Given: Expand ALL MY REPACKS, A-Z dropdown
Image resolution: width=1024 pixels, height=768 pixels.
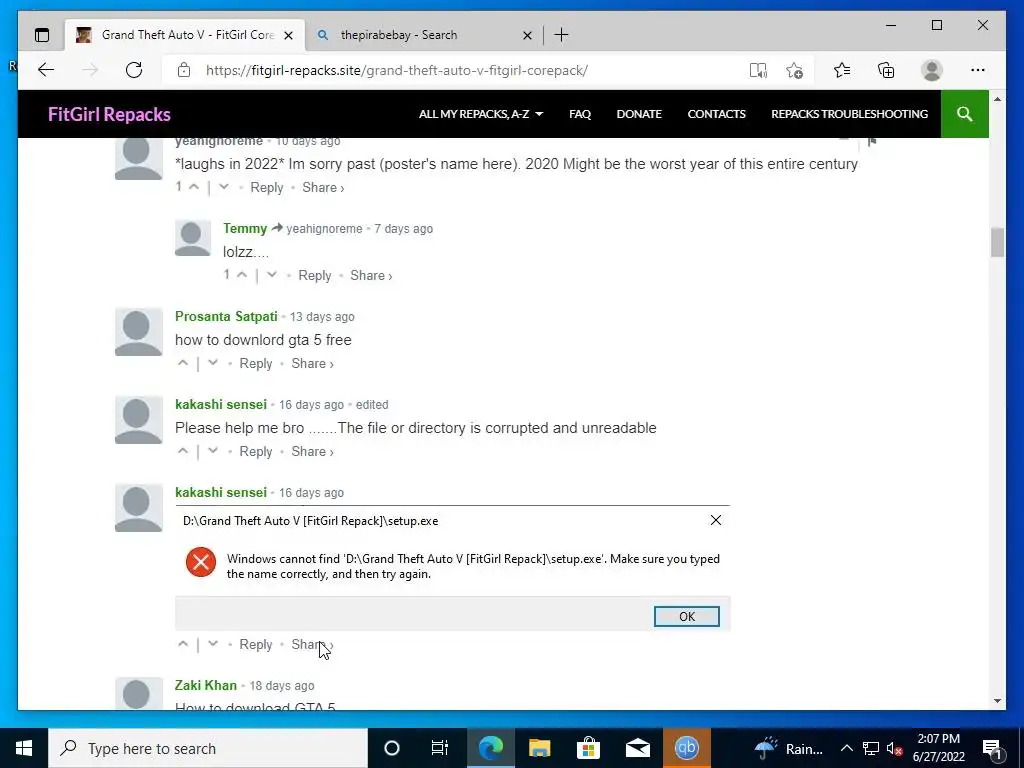Looking at the screenshot, I should coord(481,114).
